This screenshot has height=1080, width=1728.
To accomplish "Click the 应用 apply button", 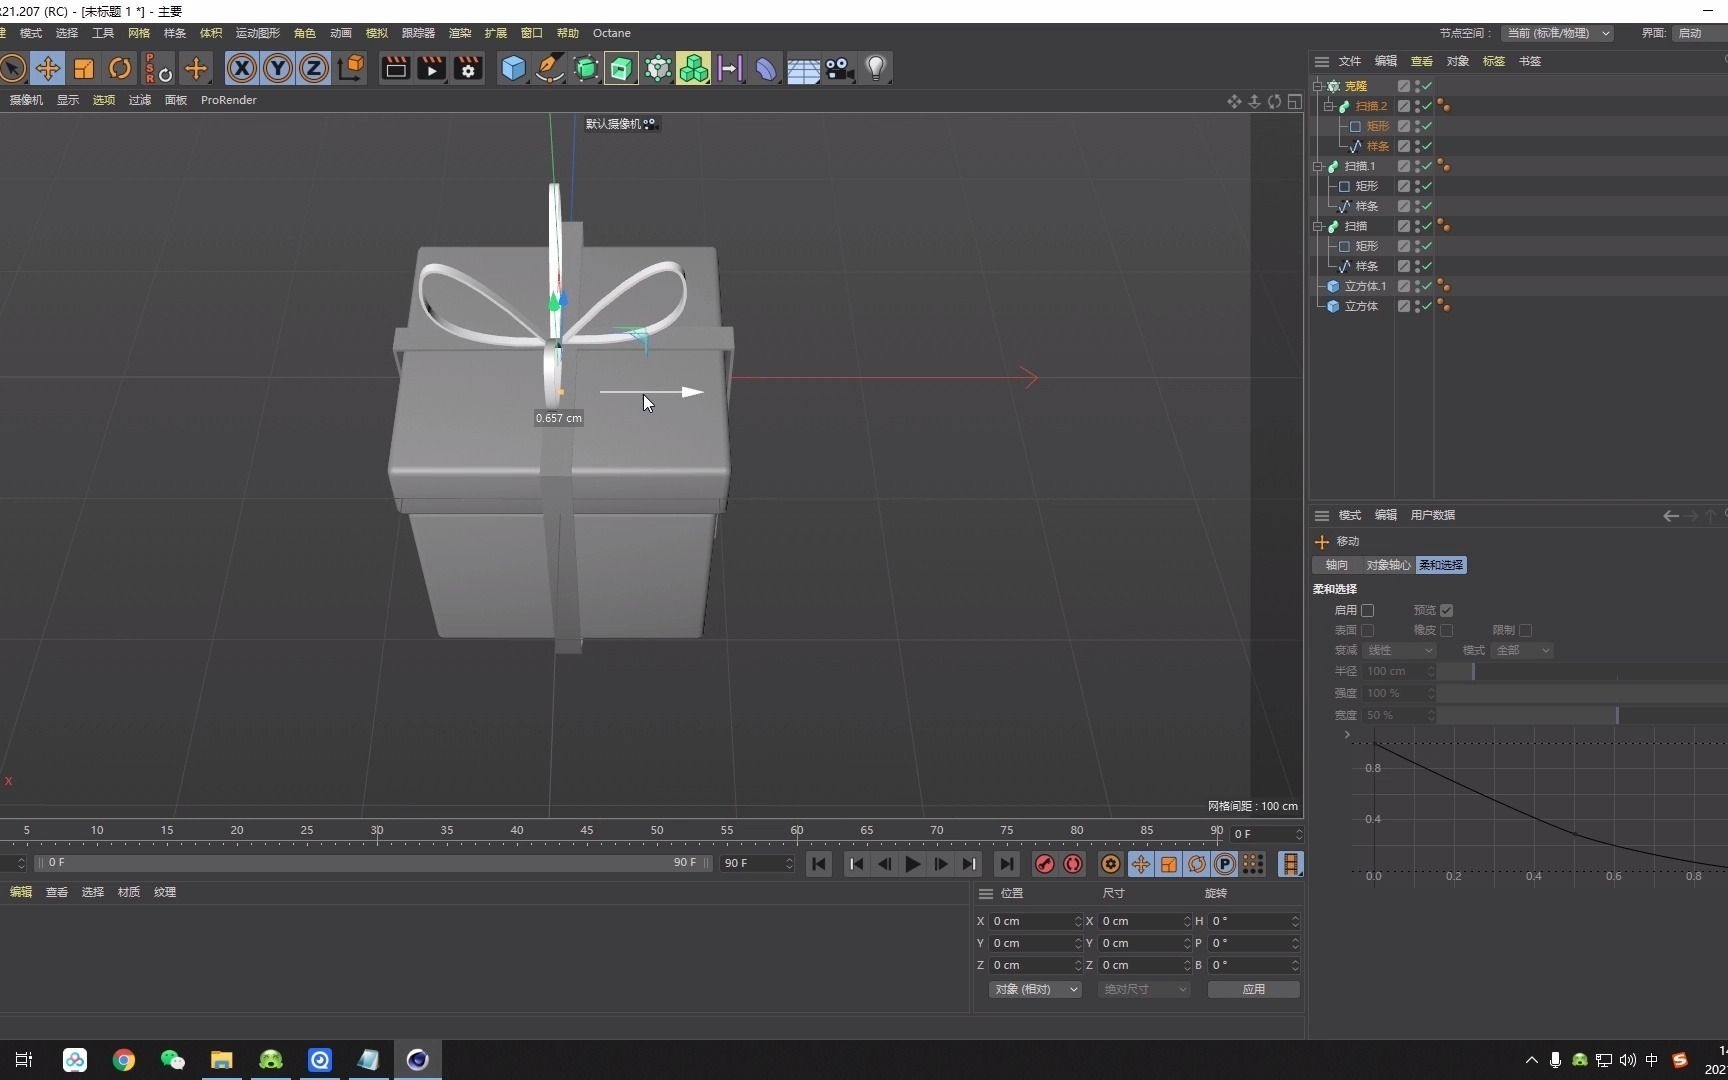I will tap(1254, 989).
